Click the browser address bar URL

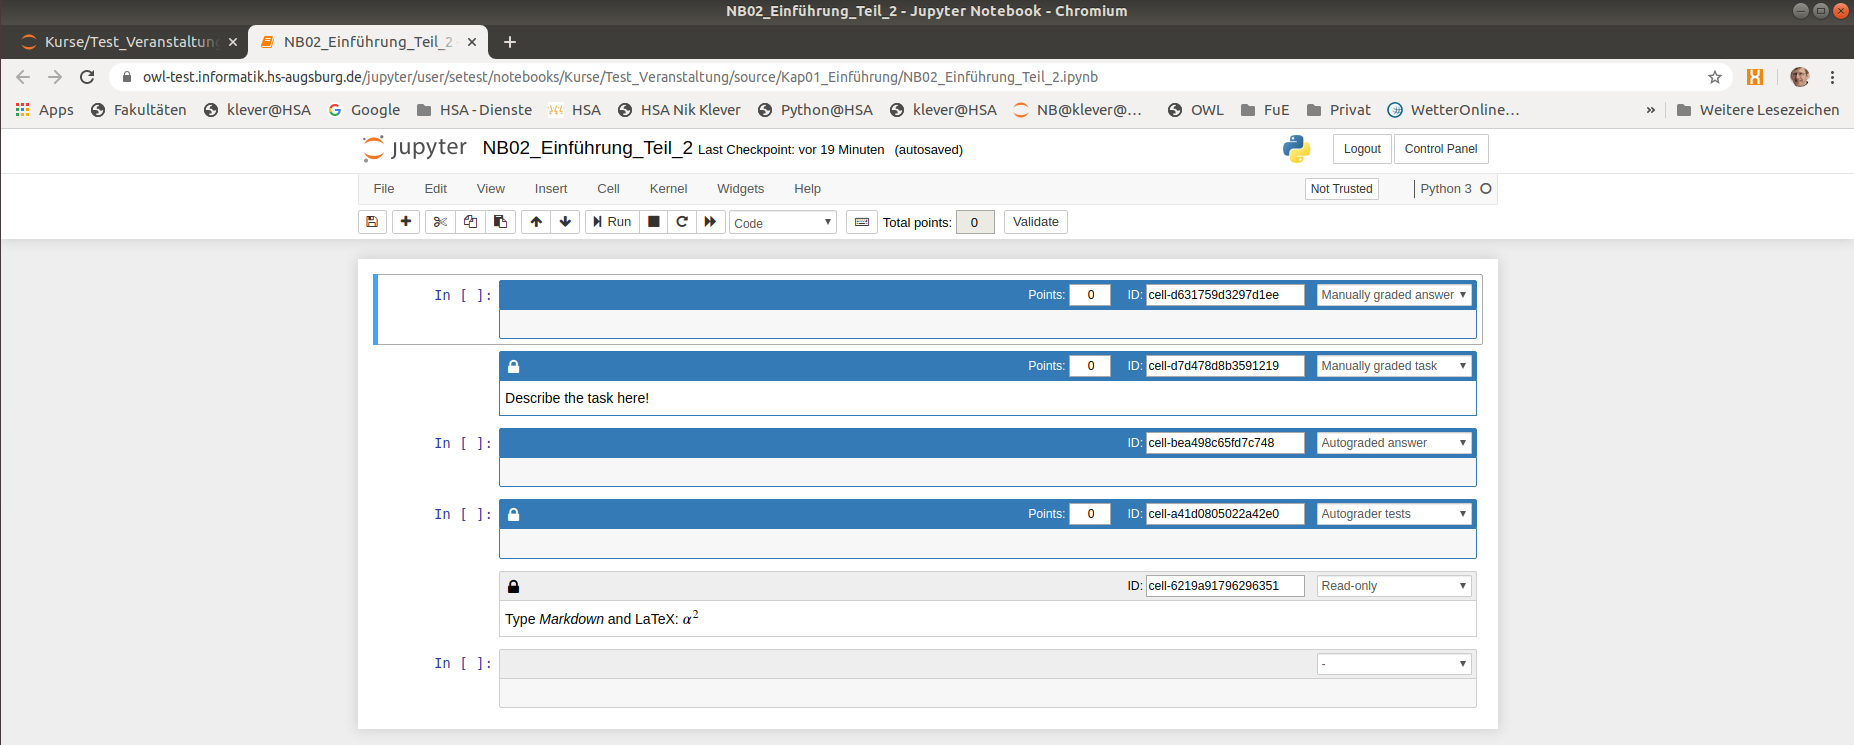(620, 77)
